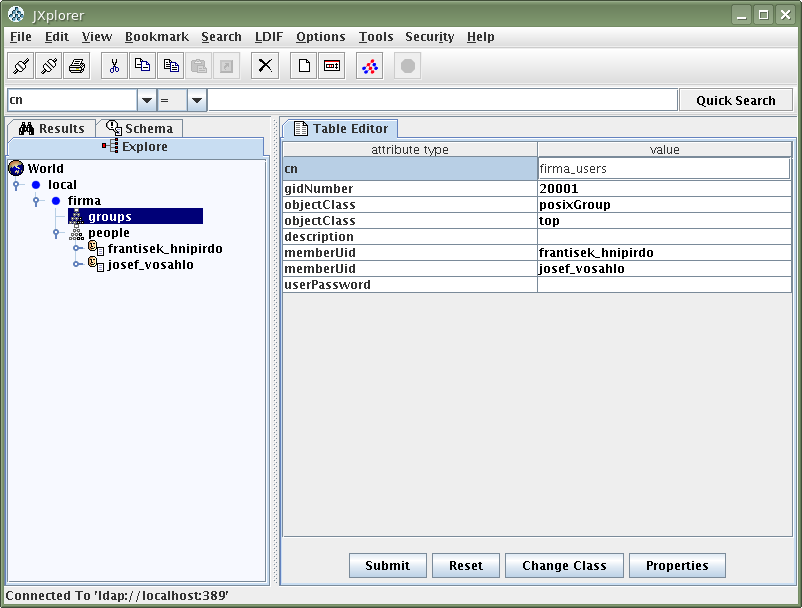Viewport: 802px width, 608px height.
Task: Select the memberUid value frantisek_hnipirdo
Action: (664, 253)
